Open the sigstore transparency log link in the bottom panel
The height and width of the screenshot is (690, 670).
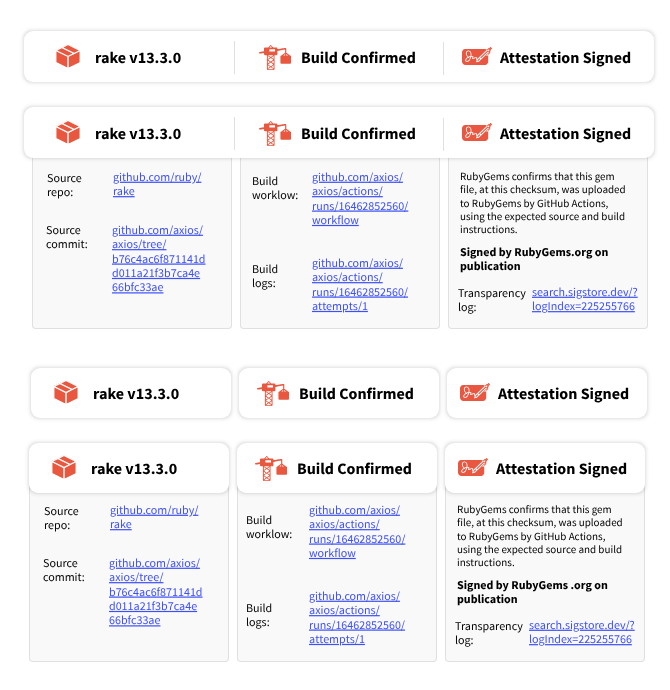[581, 633]
